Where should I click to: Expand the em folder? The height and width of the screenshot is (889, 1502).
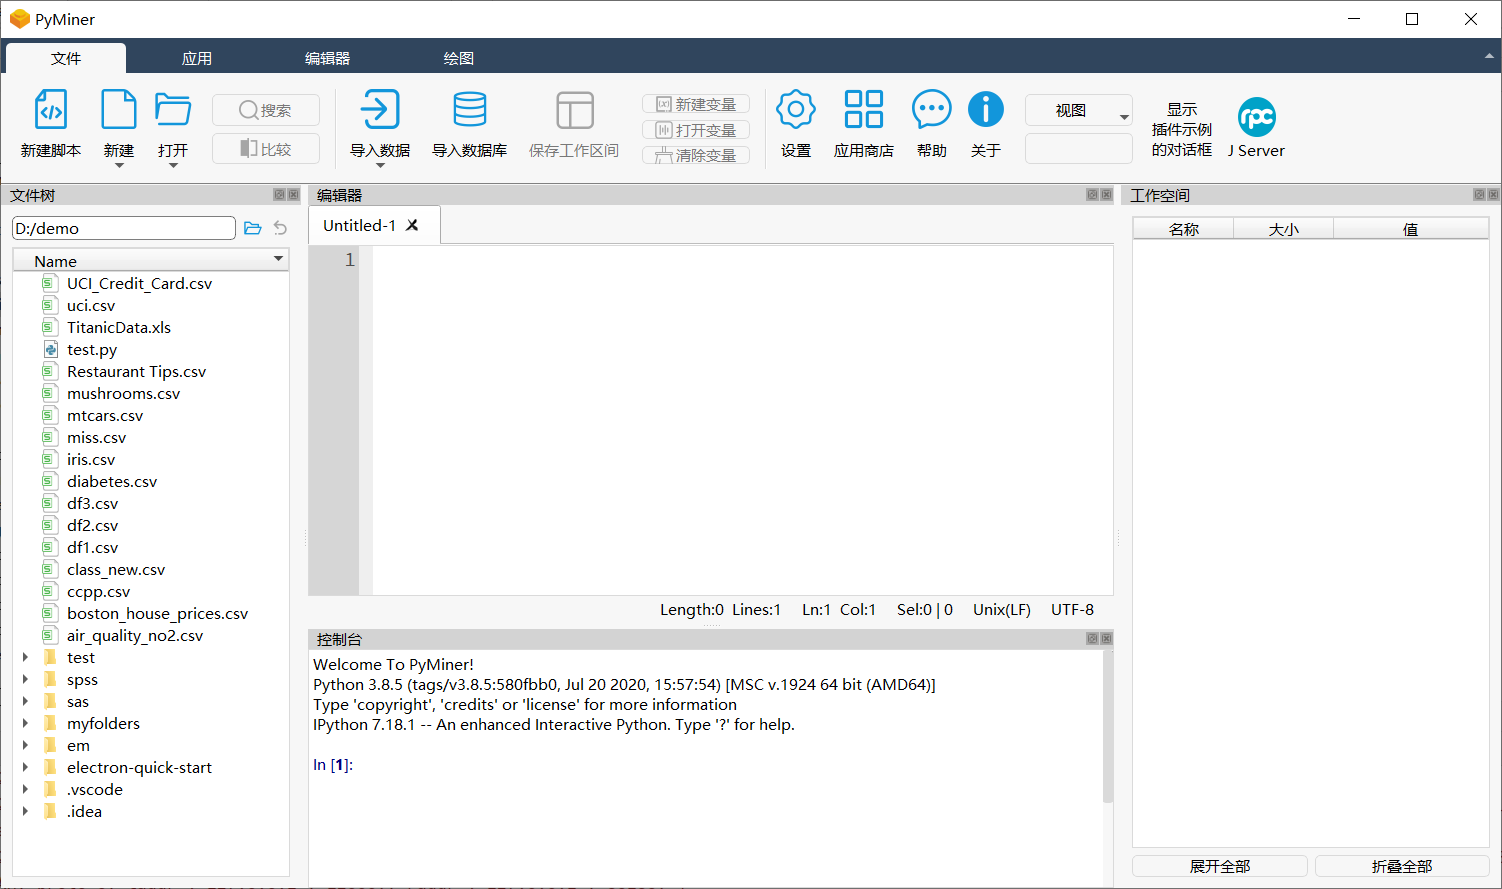point(25,745)
